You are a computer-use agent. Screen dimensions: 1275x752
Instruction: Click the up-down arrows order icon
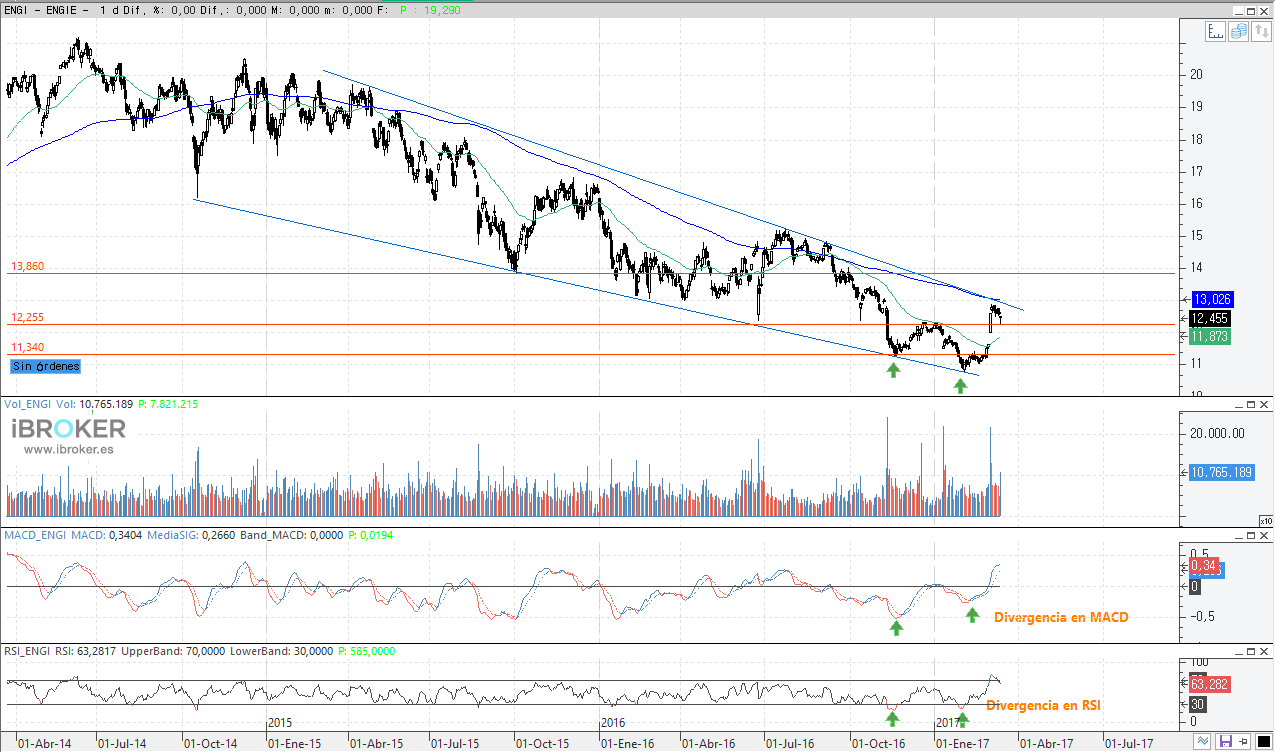[1262, 32]
